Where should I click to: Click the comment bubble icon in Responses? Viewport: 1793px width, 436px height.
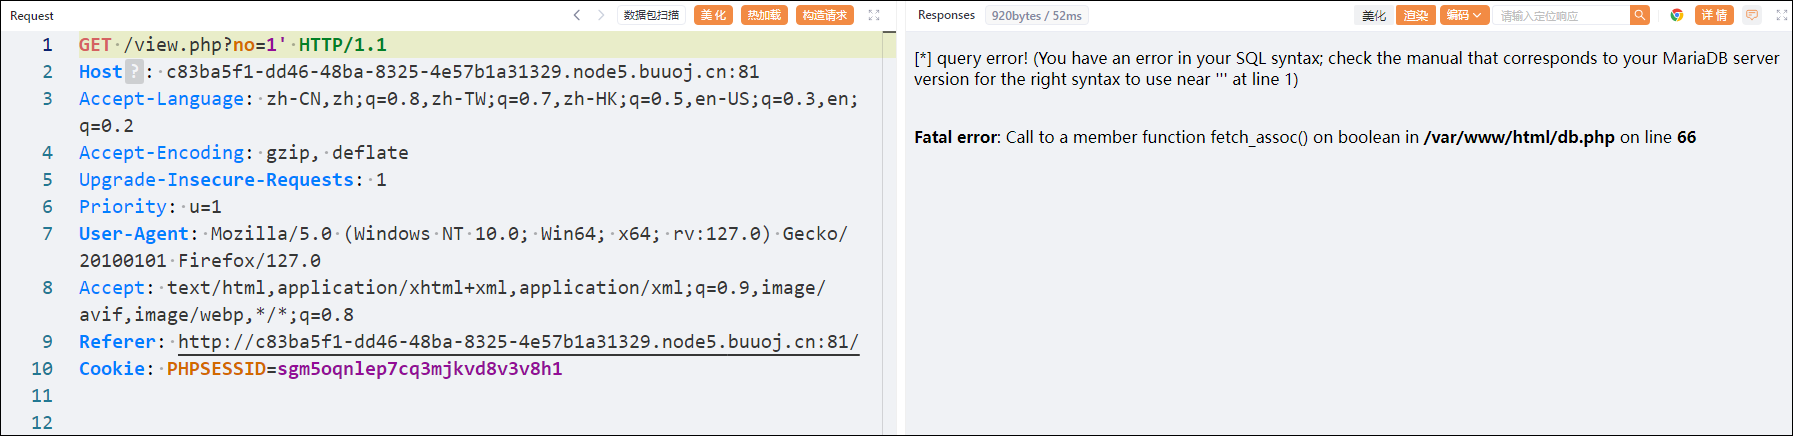click(x=1752, y=15)
